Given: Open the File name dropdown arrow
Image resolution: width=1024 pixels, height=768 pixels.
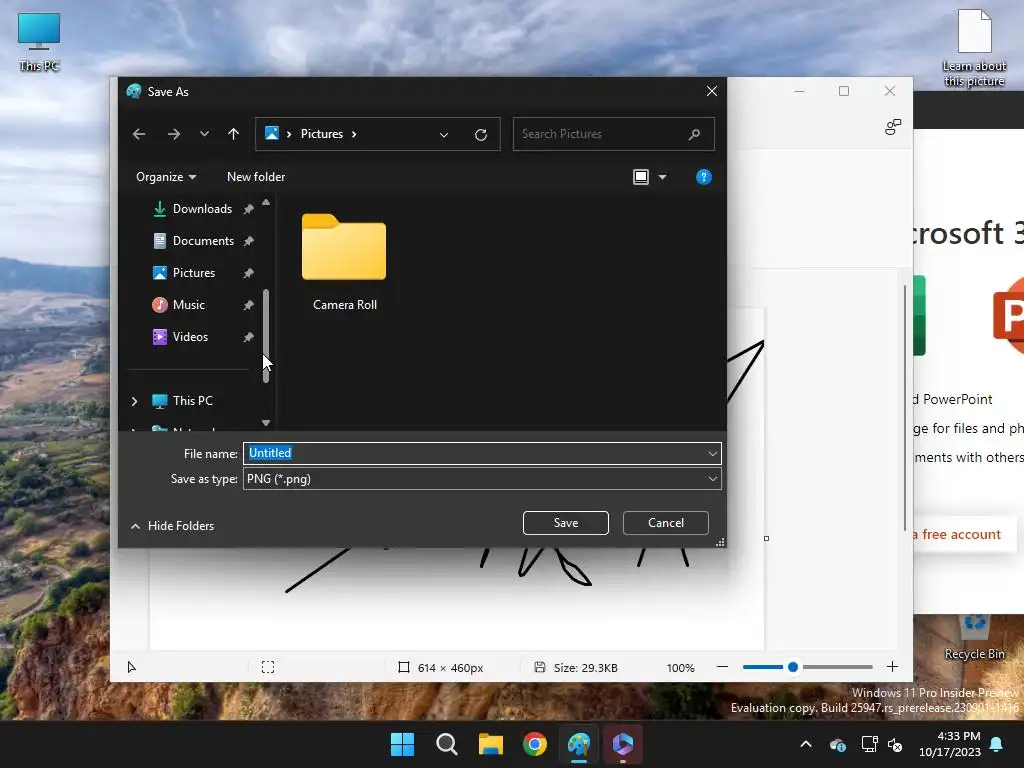Looking at the screenshot, I should (712, 453).
